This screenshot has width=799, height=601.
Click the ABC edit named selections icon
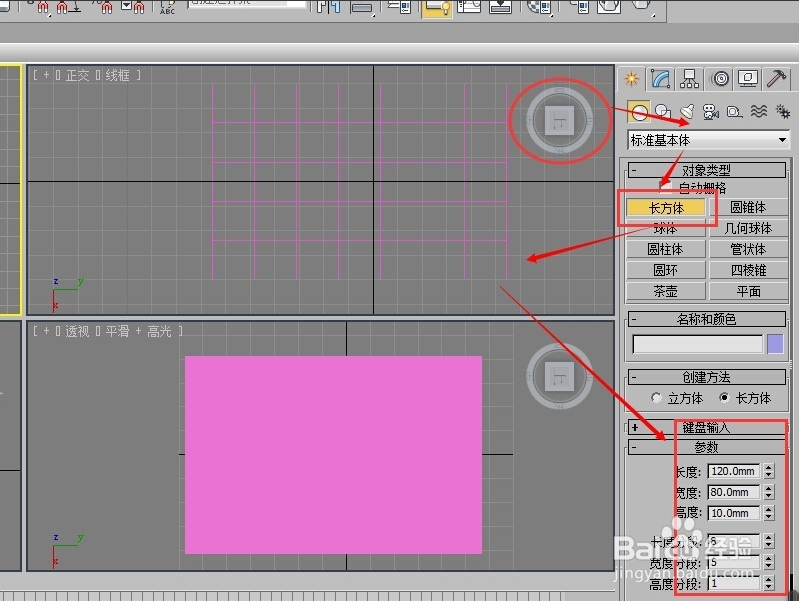click(x=167, y=7)
